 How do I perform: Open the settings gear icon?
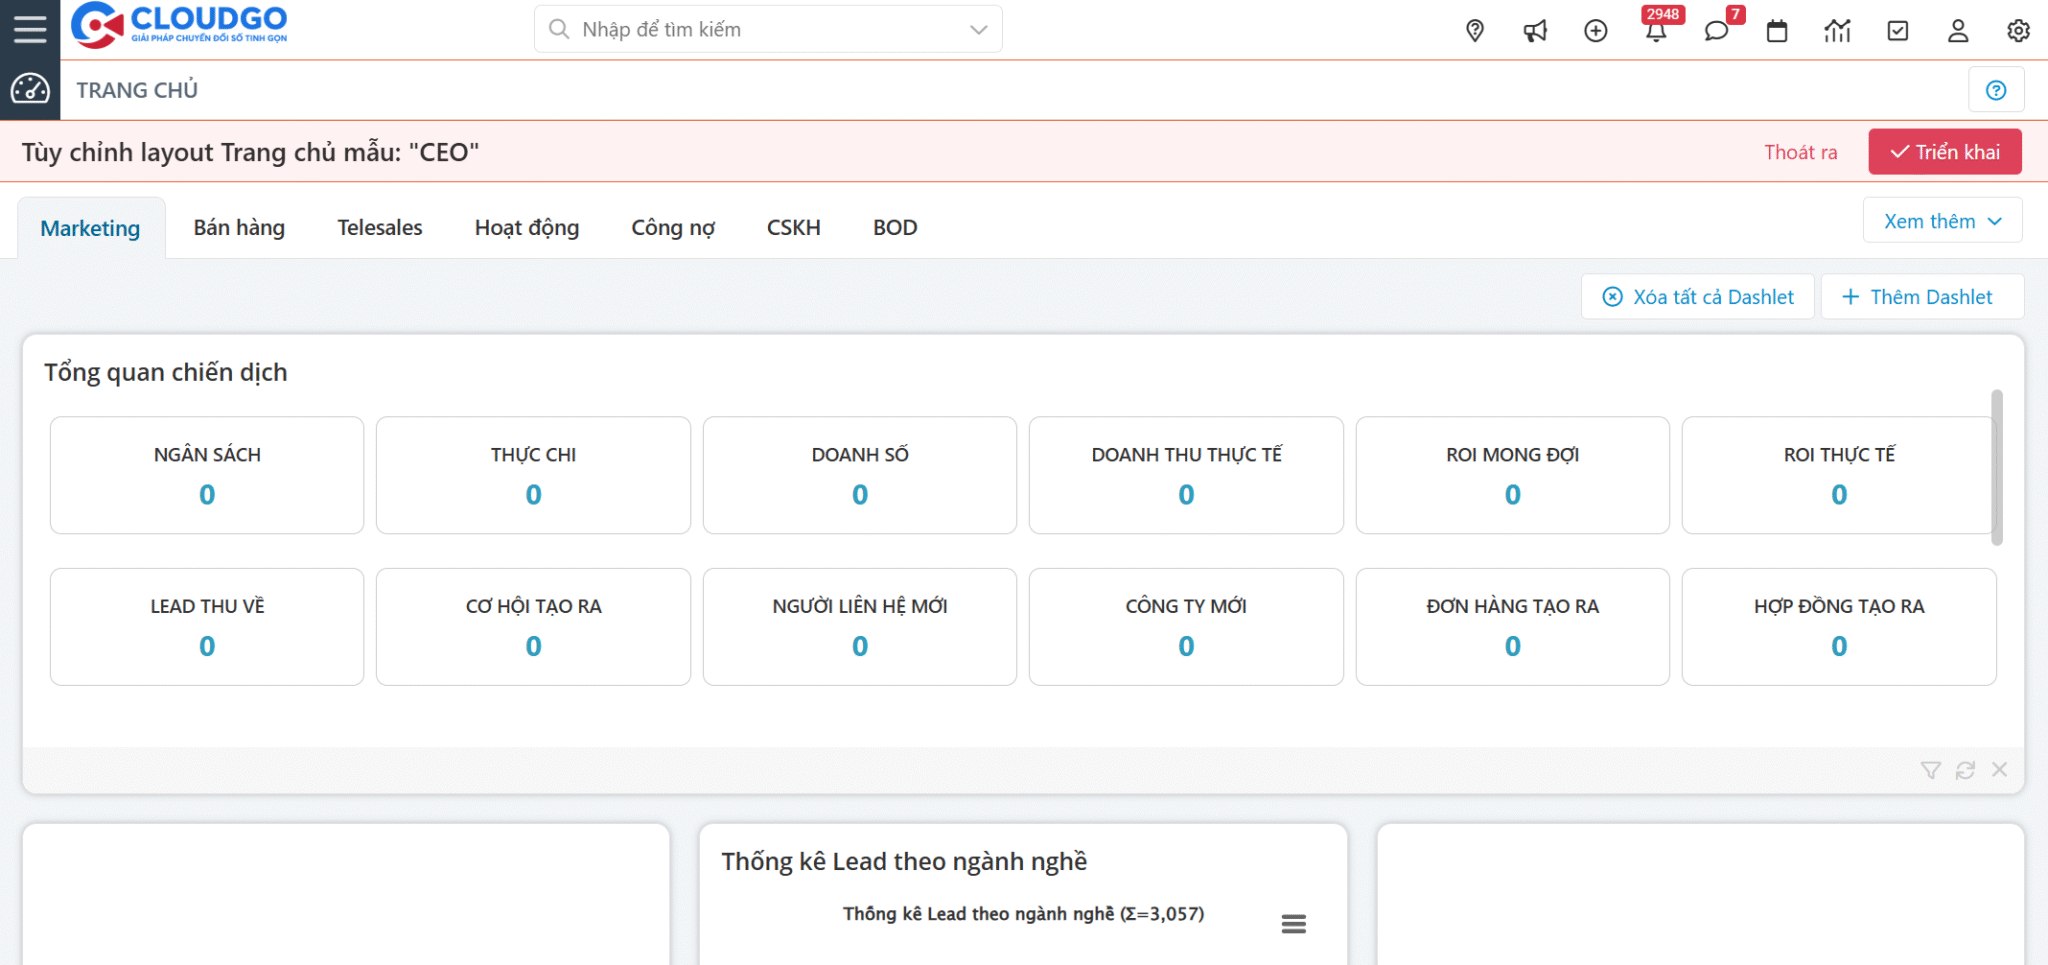tap(2018, 31)
